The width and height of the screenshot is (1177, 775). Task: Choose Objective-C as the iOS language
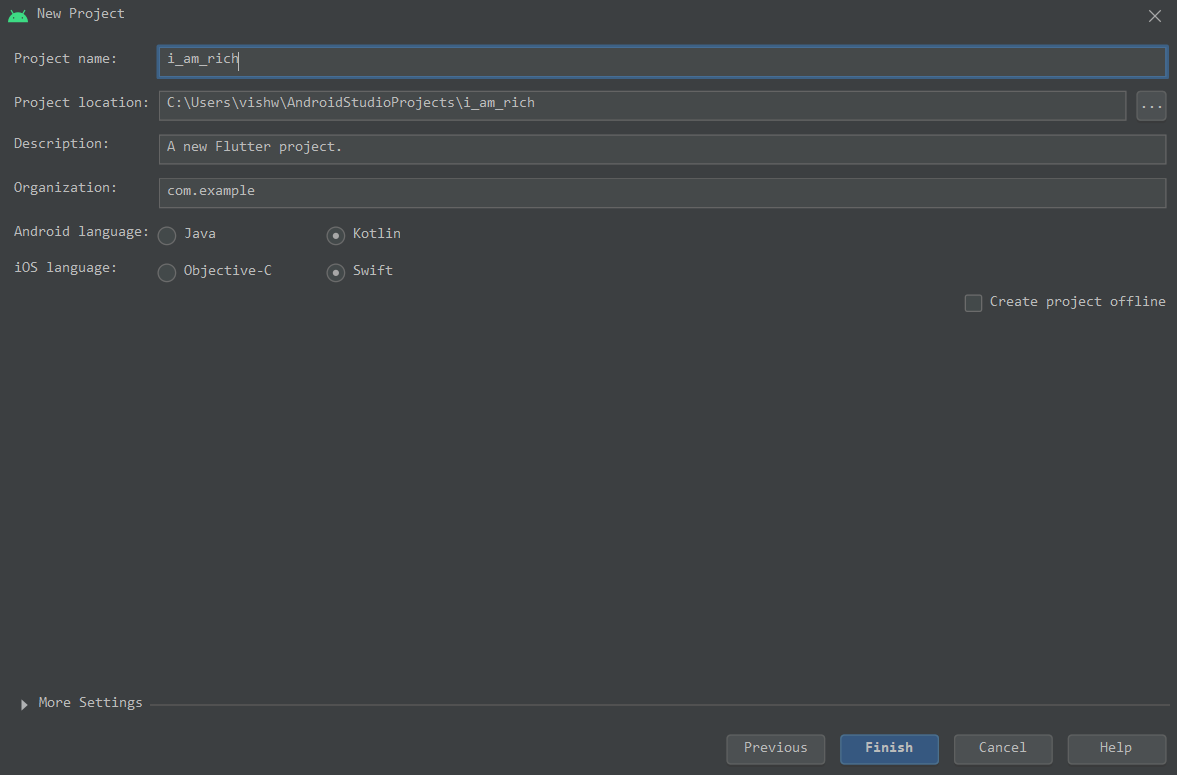(167, 272)
